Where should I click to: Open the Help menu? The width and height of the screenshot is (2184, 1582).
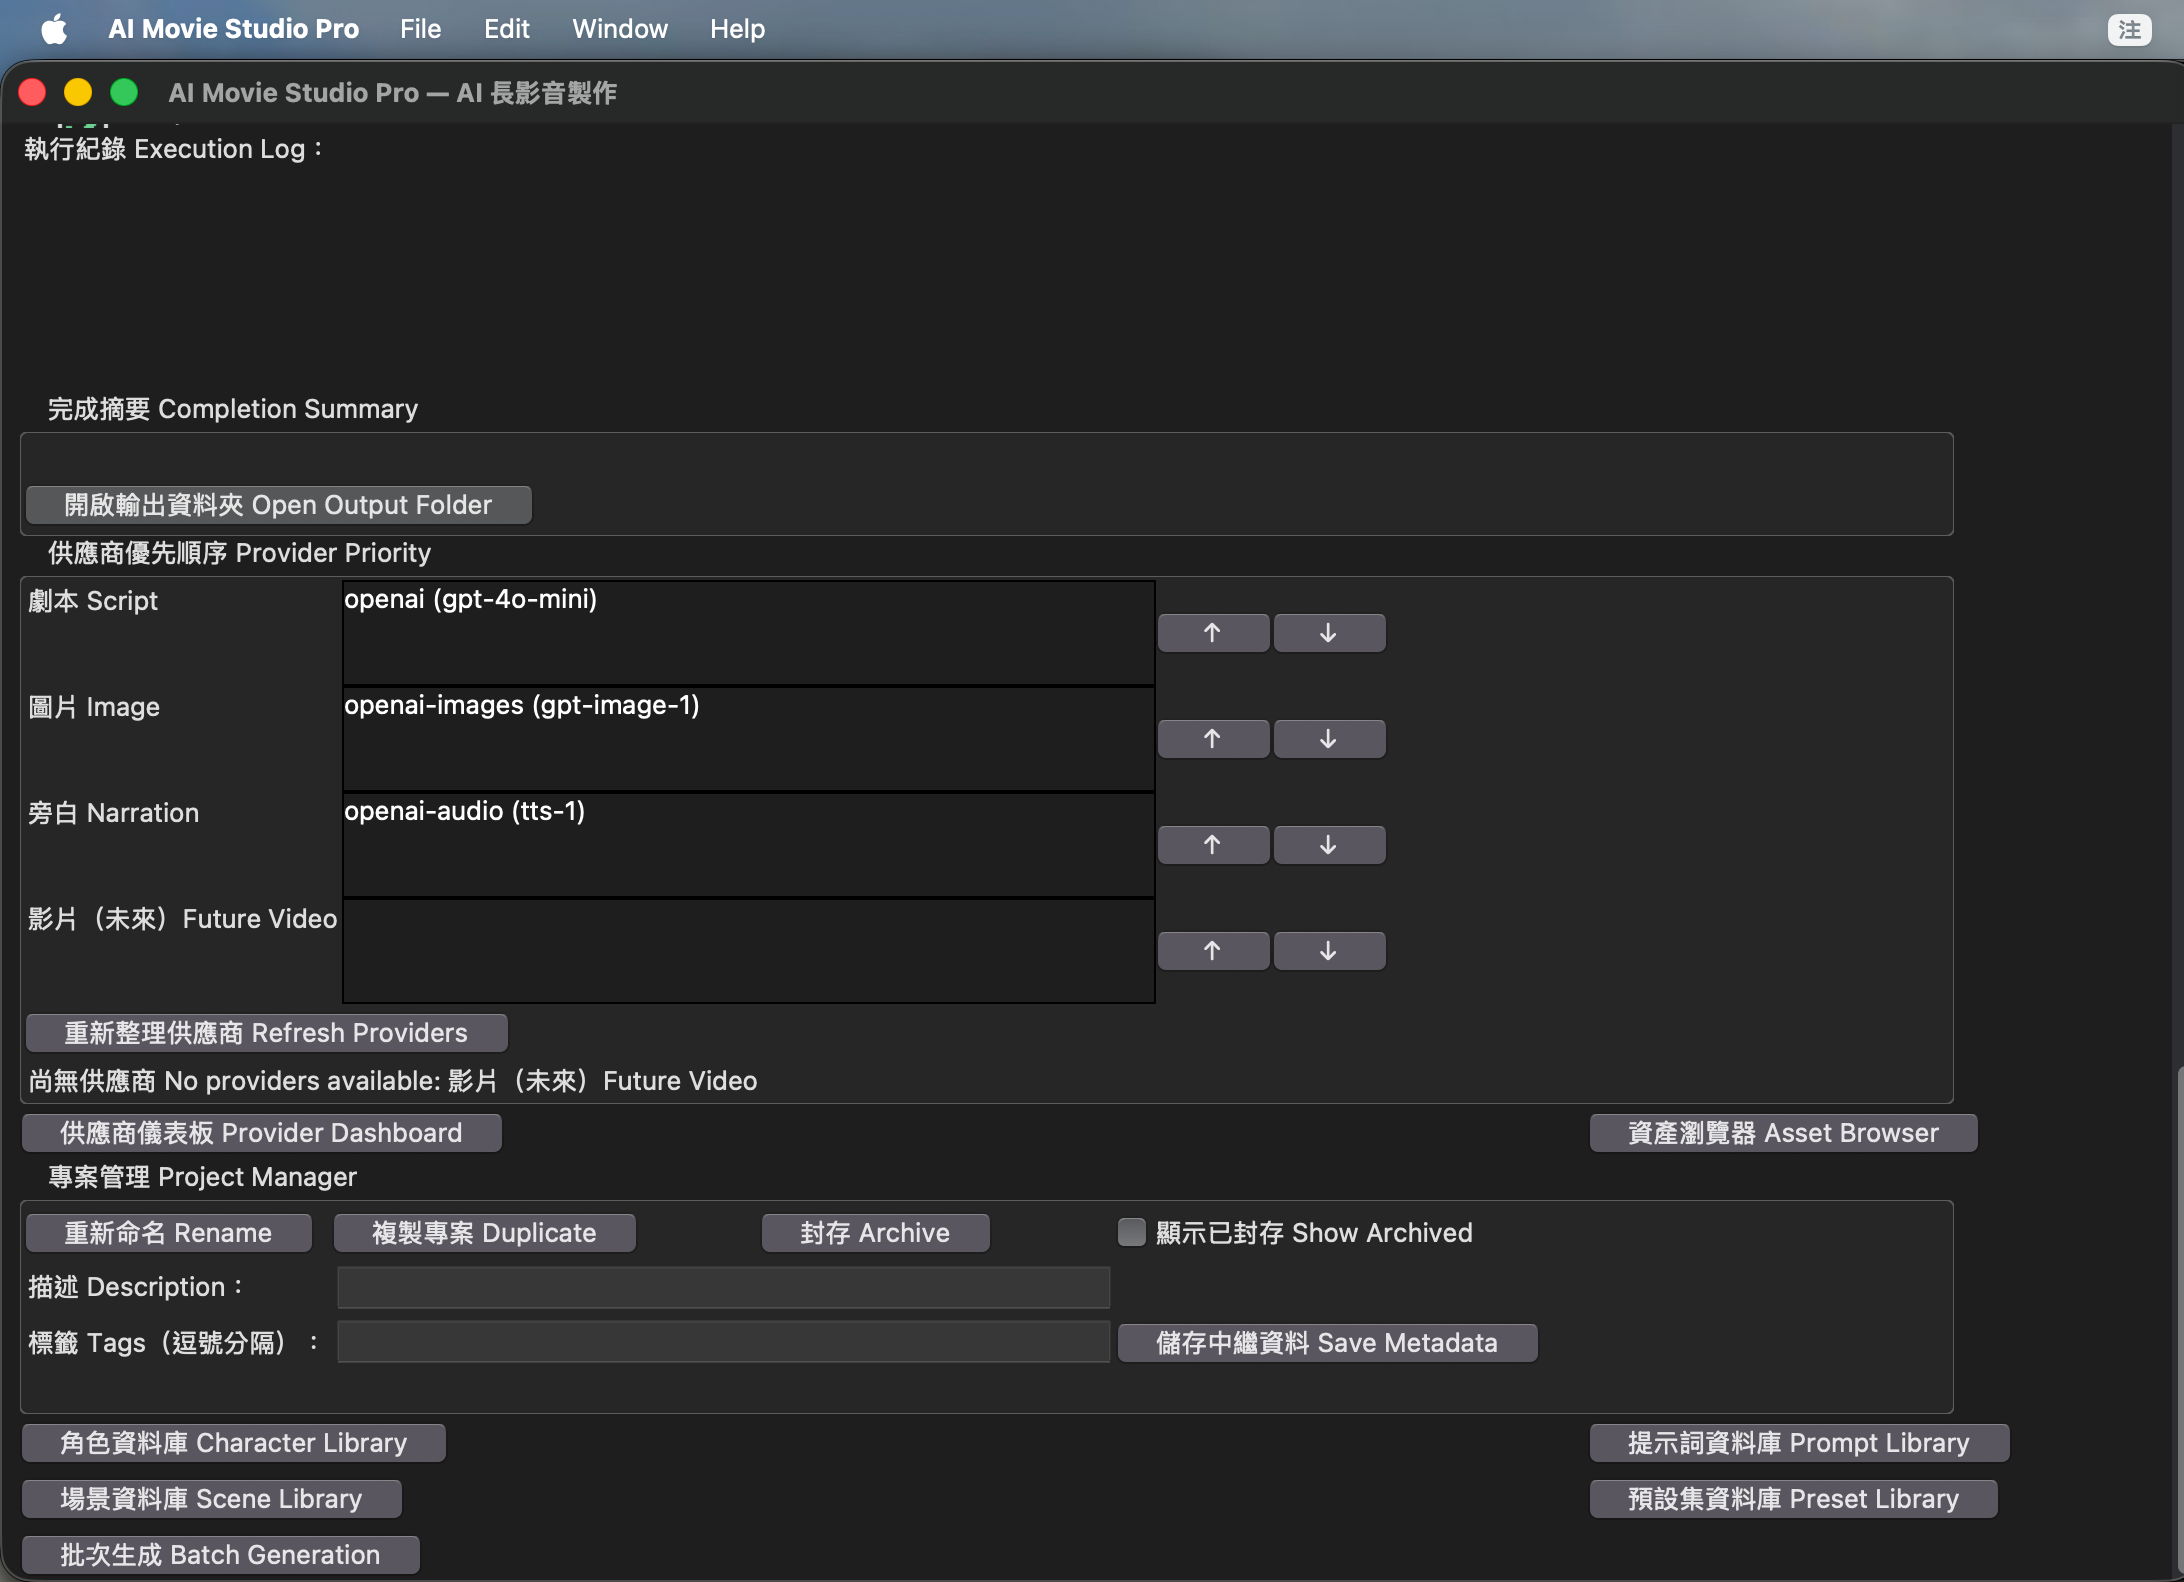[737, 29]
